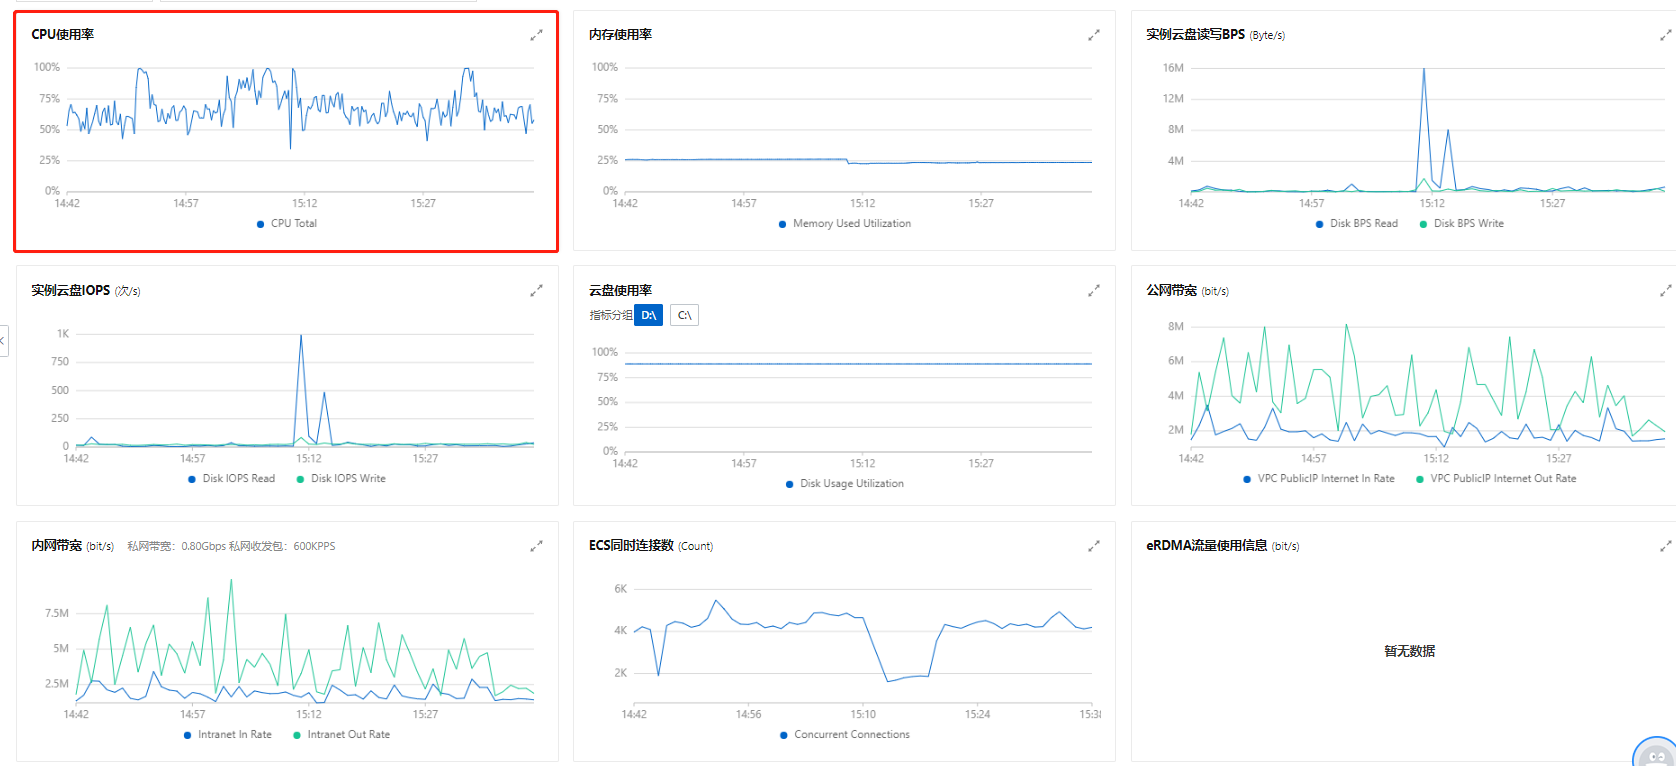
Task: Click the 内网带宽 chart title
Action: [x=56, y=545]
